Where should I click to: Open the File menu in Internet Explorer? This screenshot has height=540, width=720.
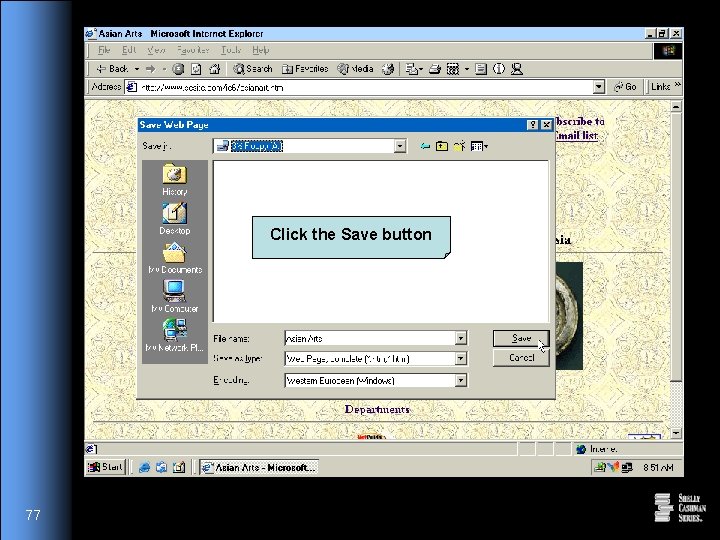104,50
